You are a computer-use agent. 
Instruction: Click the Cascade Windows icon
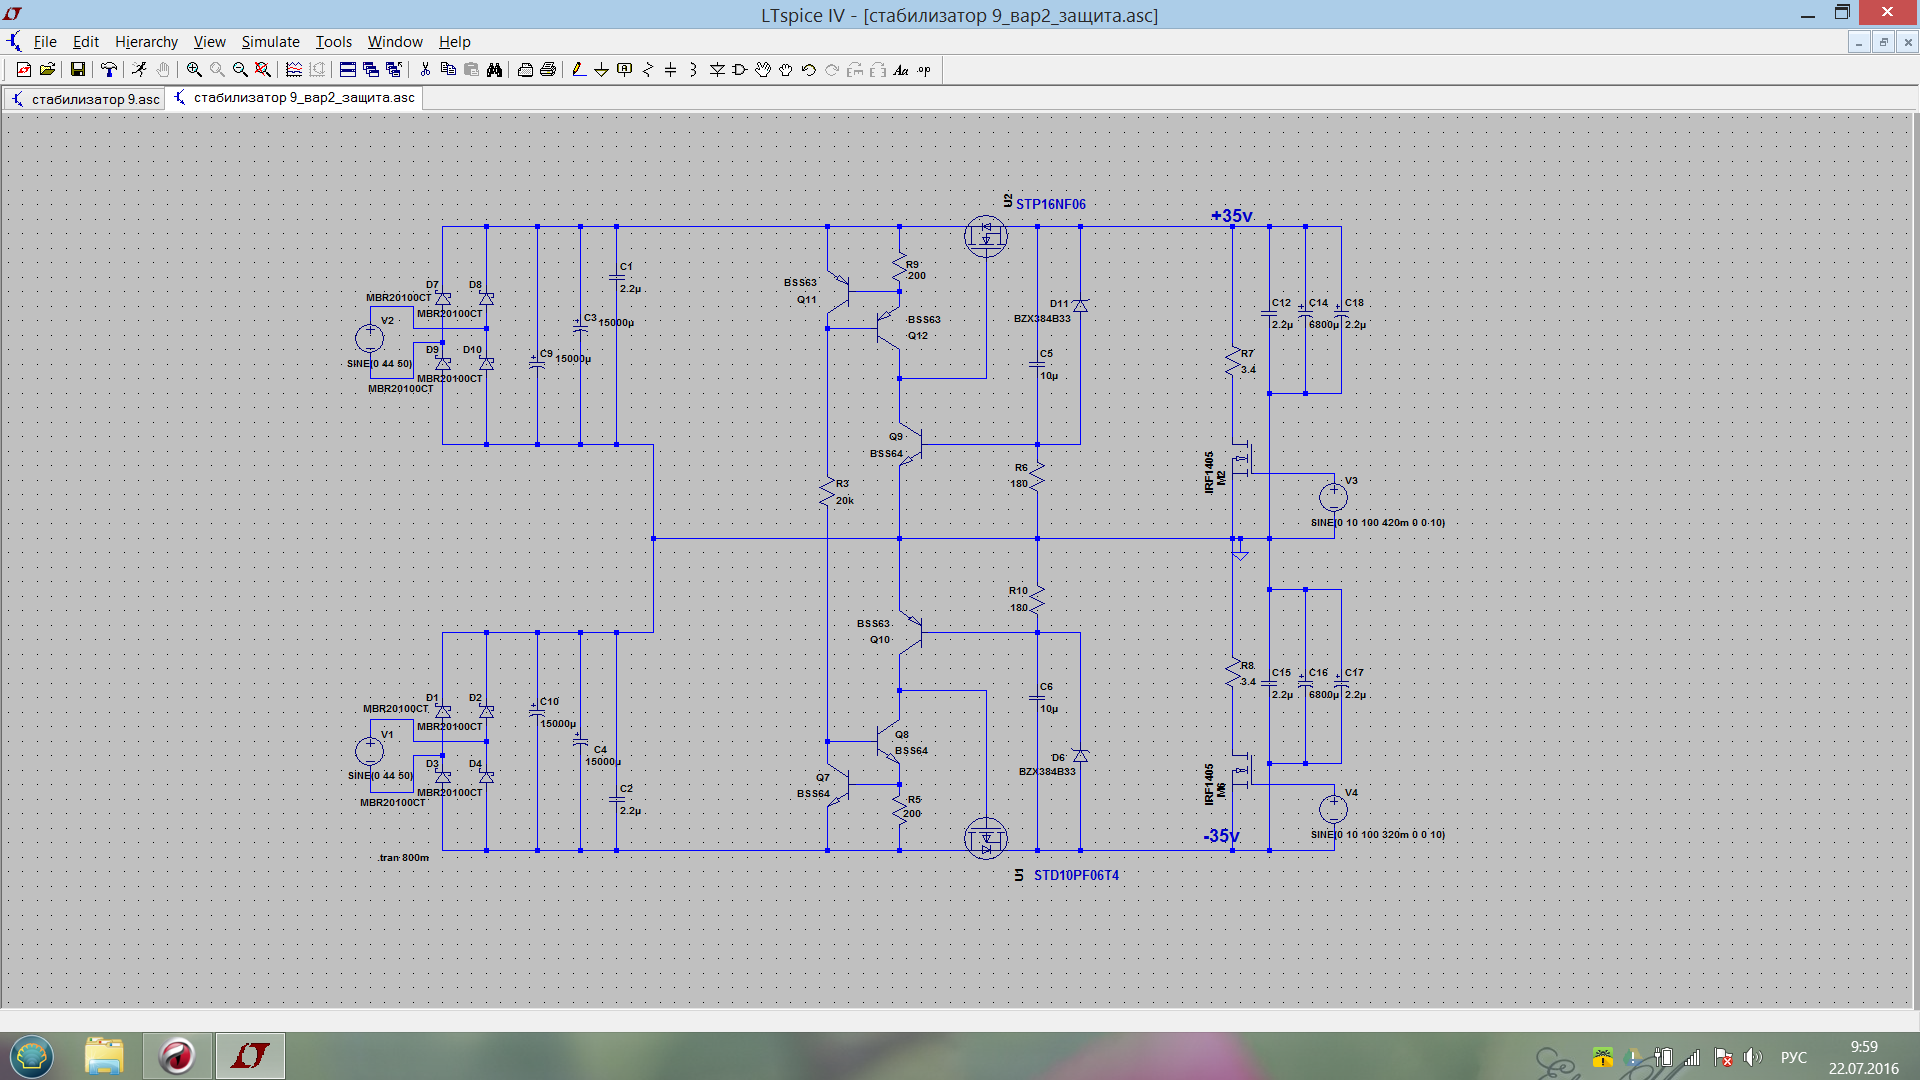pyautogui.click(x=371, y=70)
